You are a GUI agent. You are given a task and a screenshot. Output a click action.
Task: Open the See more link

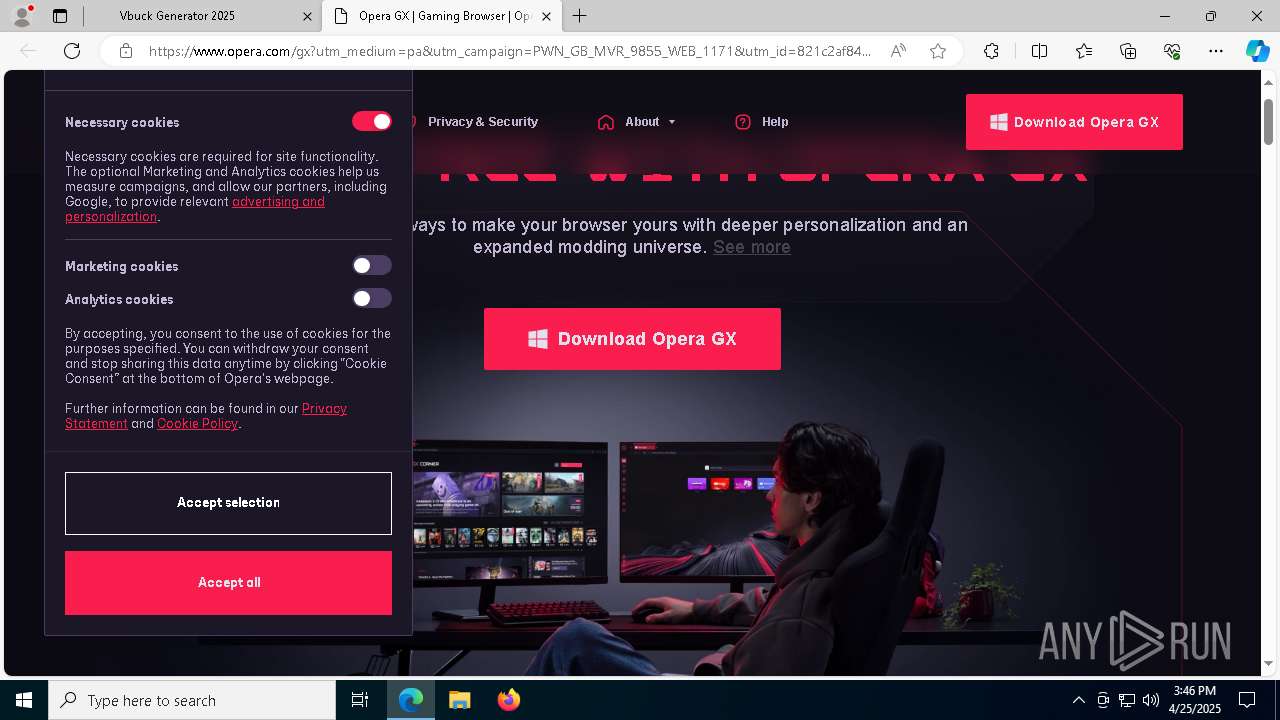pos(752,247)
